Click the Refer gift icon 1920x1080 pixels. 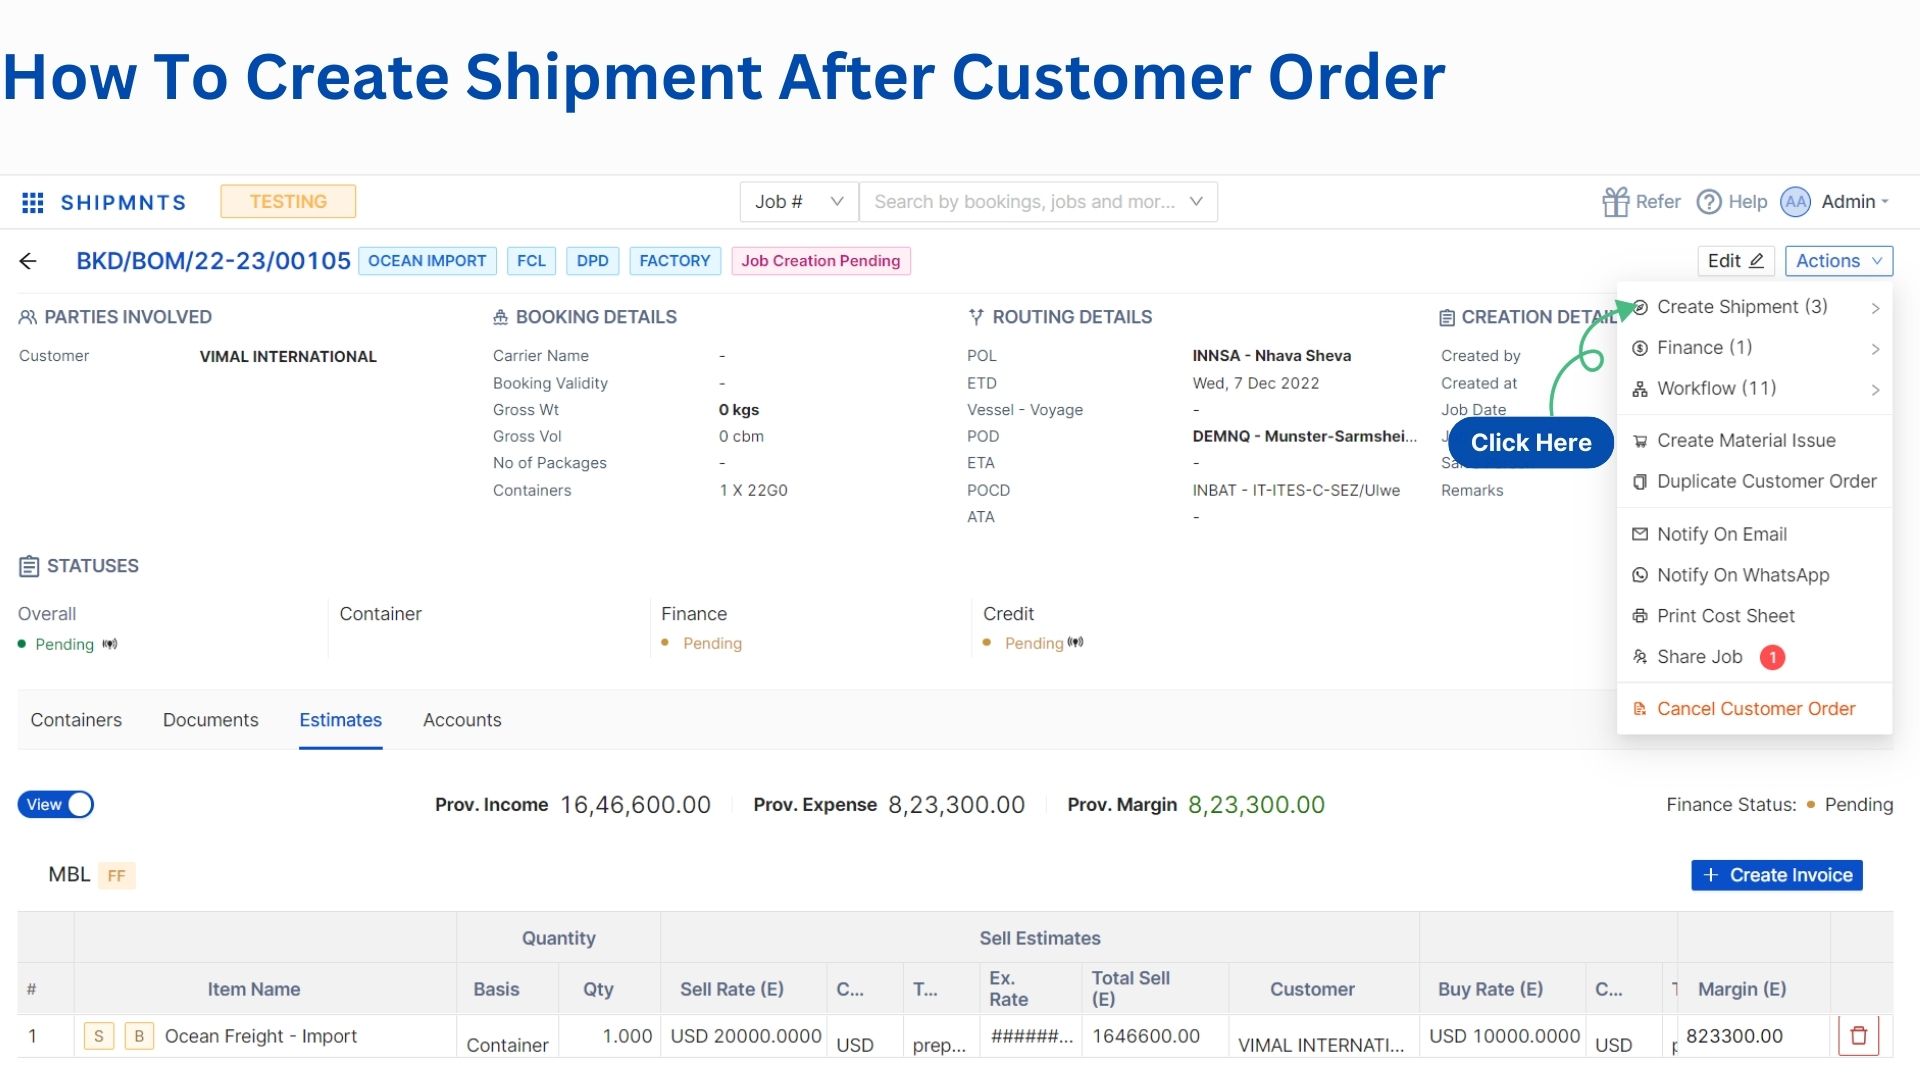tap(1615, 202)
